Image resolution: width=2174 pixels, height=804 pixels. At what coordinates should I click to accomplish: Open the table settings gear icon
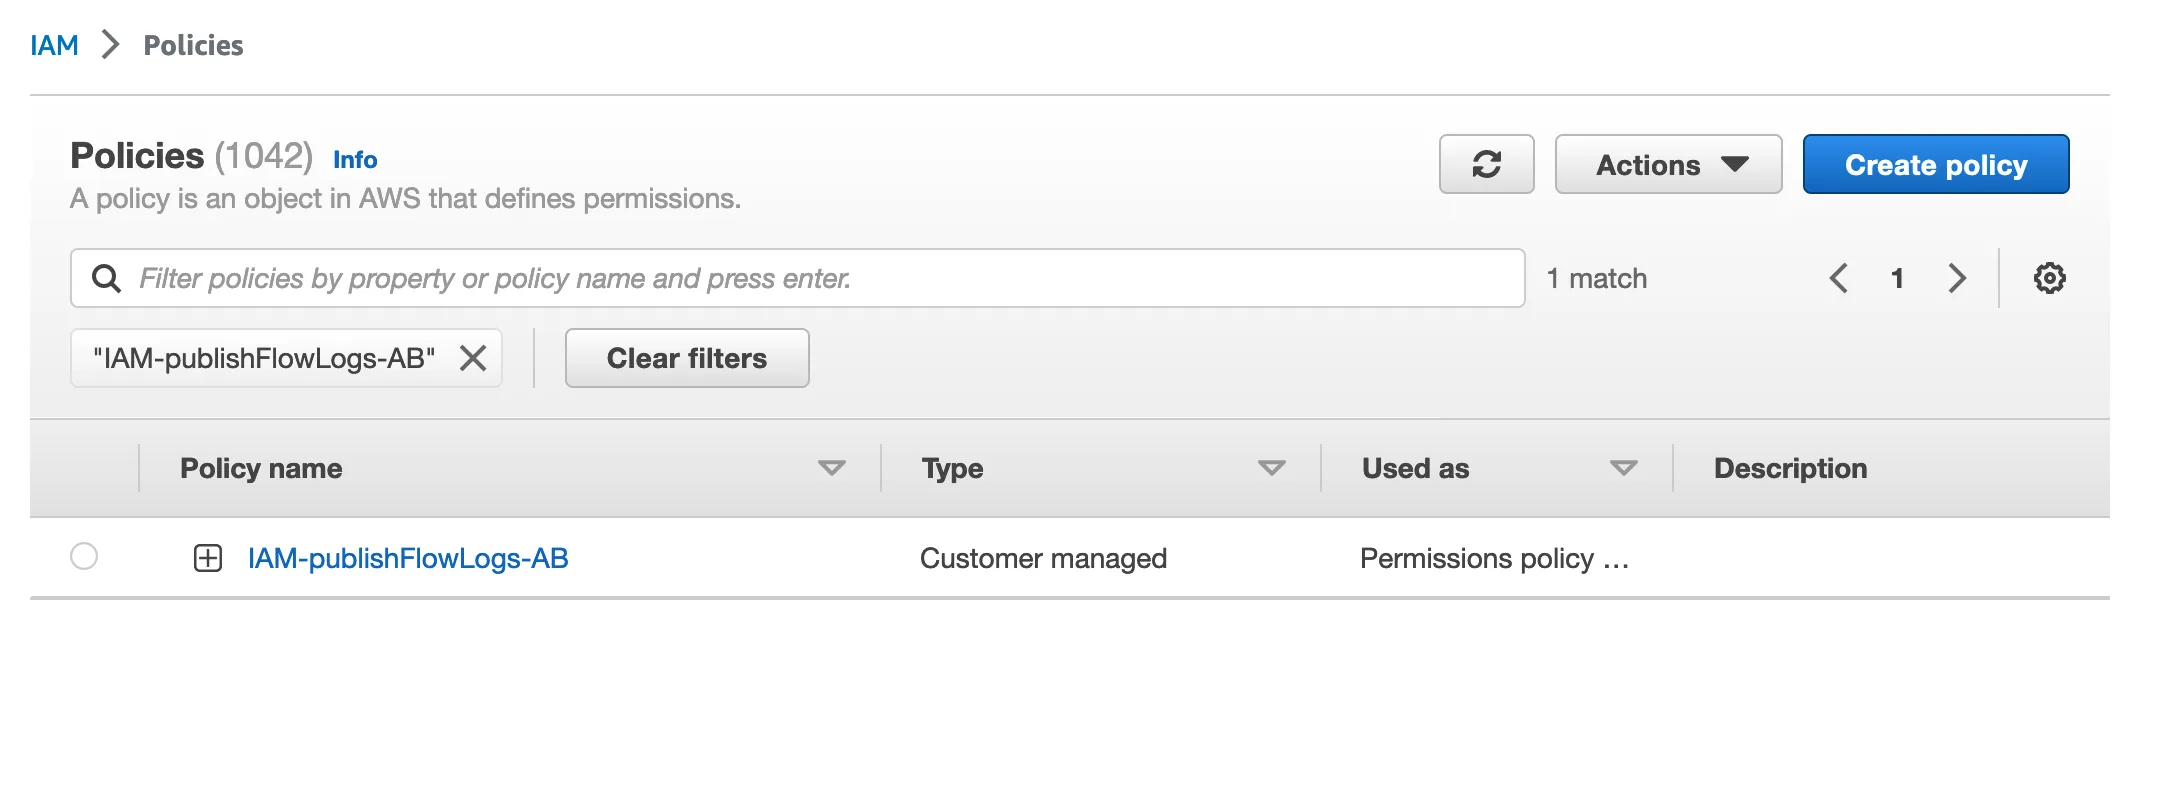click(x=2049, y=278)
